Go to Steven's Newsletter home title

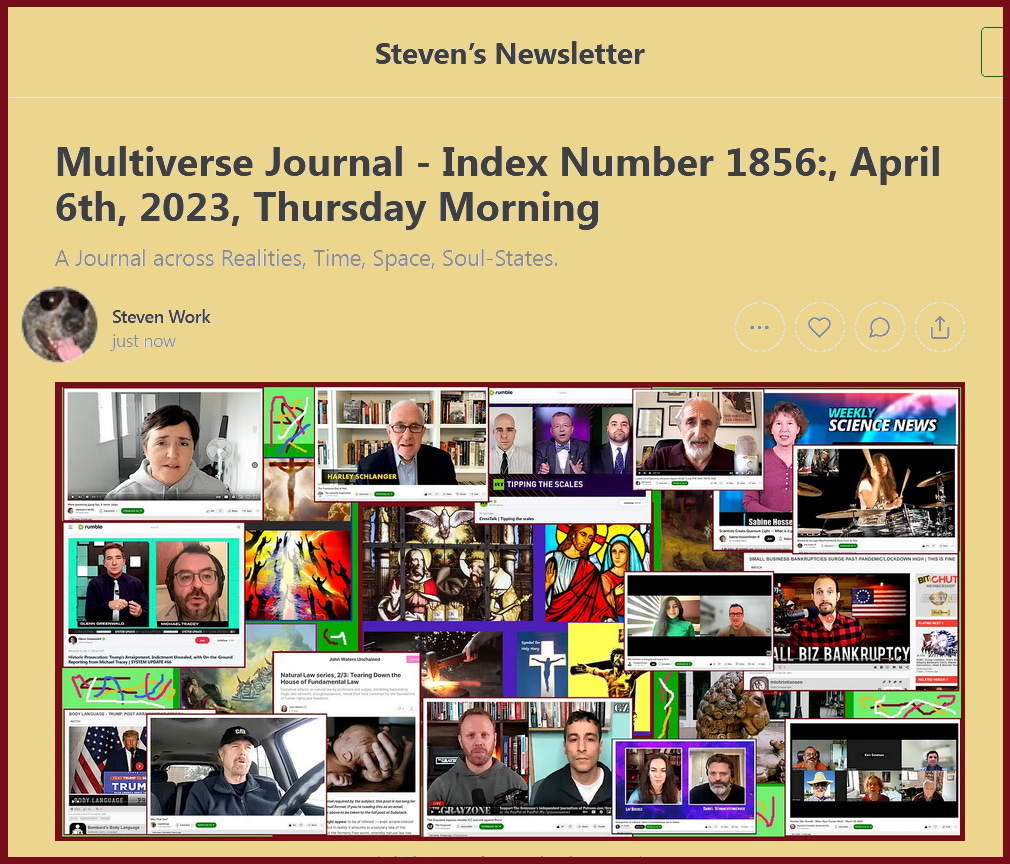coord(510,53)
